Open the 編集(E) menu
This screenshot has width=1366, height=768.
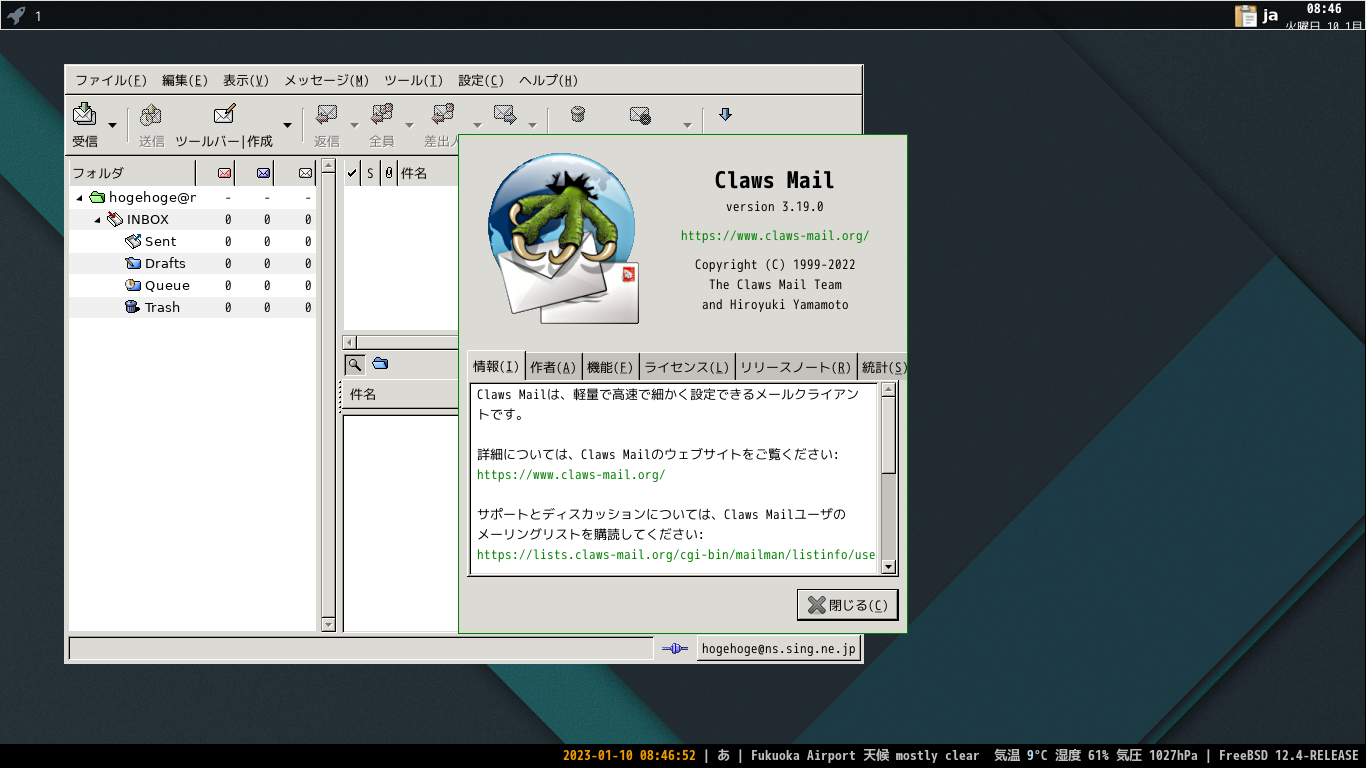185,80
